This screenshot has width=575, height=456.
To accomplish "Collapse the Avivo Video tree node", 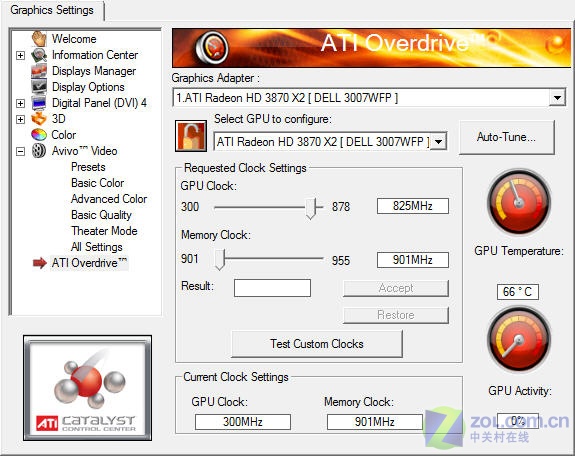I will click(x=21, y=151).
